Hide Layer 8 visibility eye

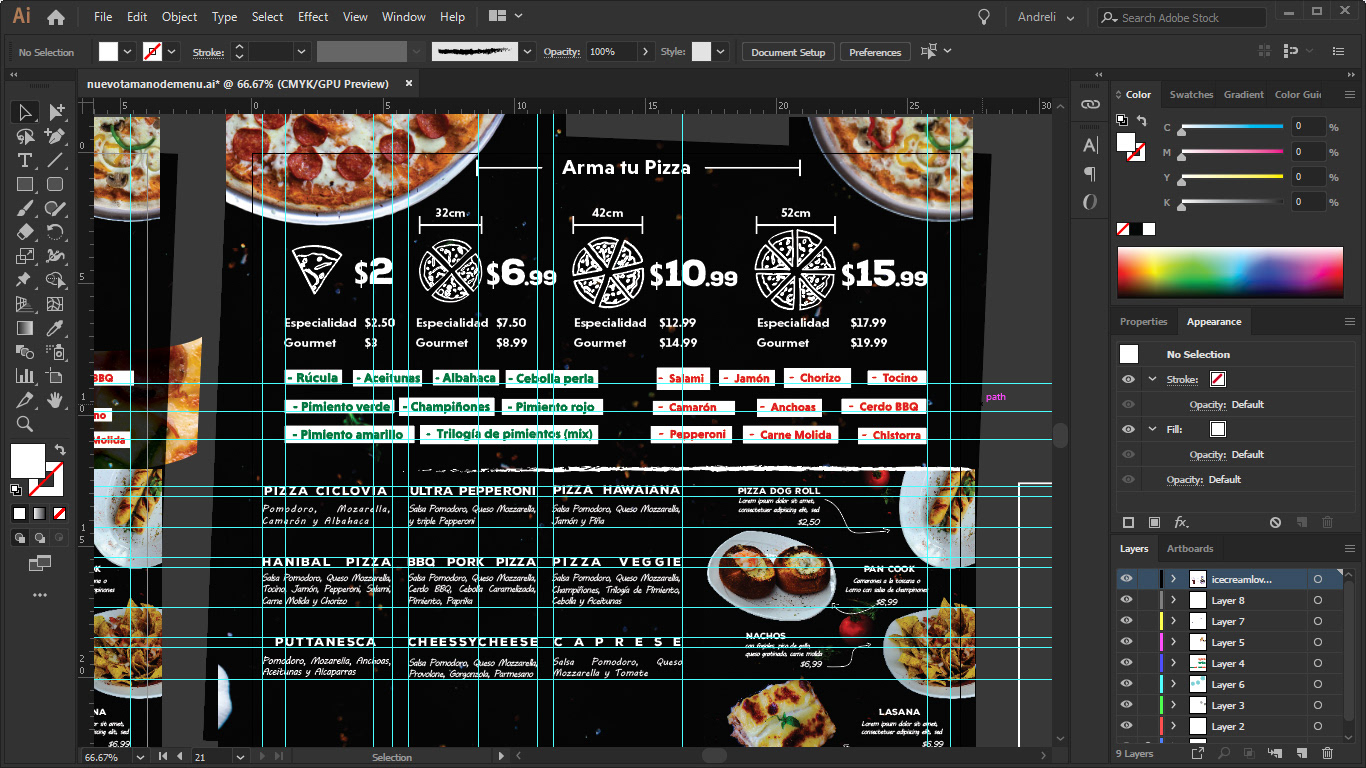[x=1127, y=600]
